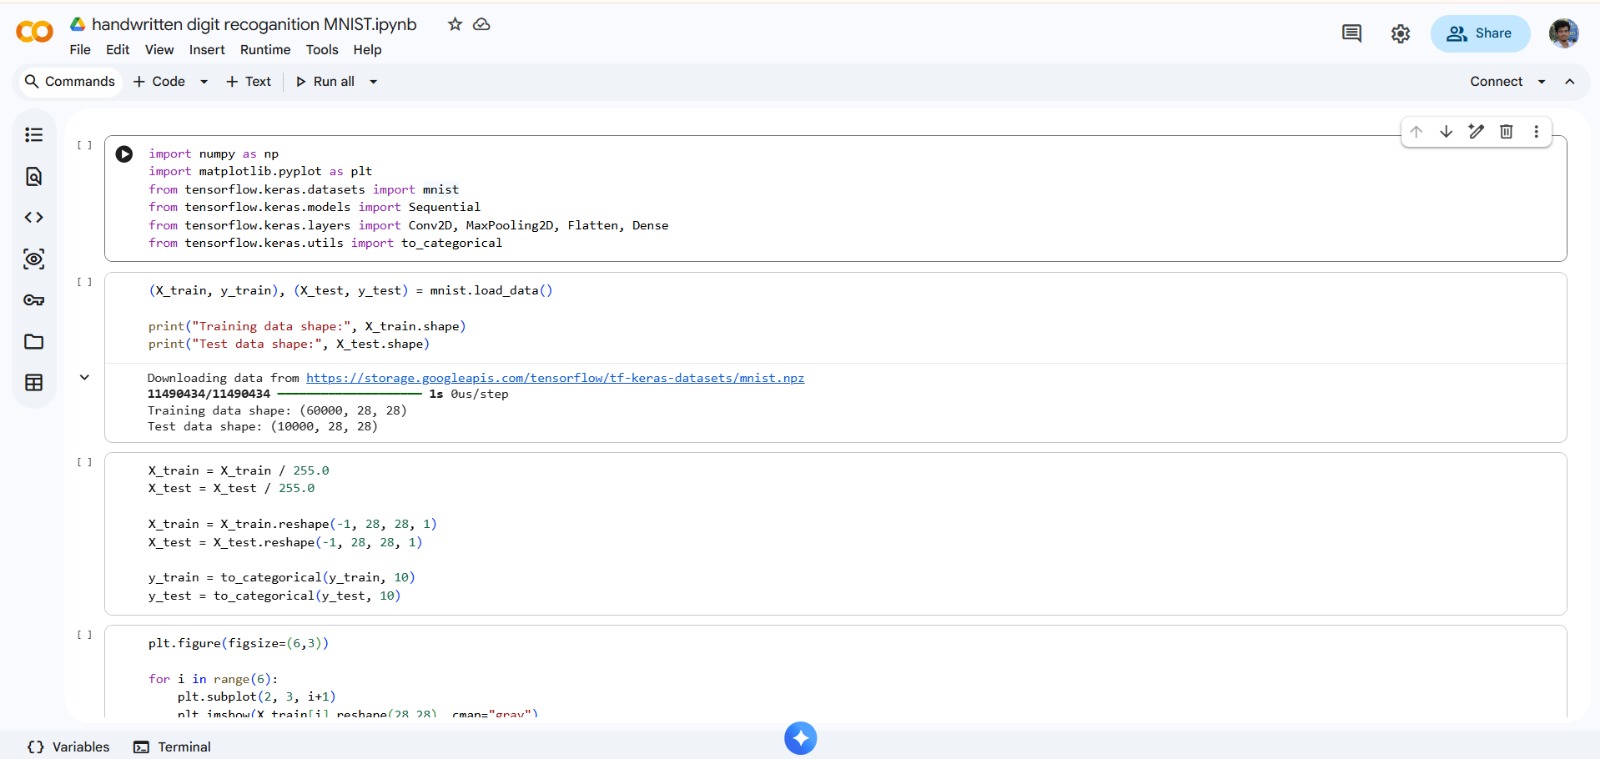The image size is (1600, 759).
Task: Click the Share button
Action: [x=1480, y=34]
